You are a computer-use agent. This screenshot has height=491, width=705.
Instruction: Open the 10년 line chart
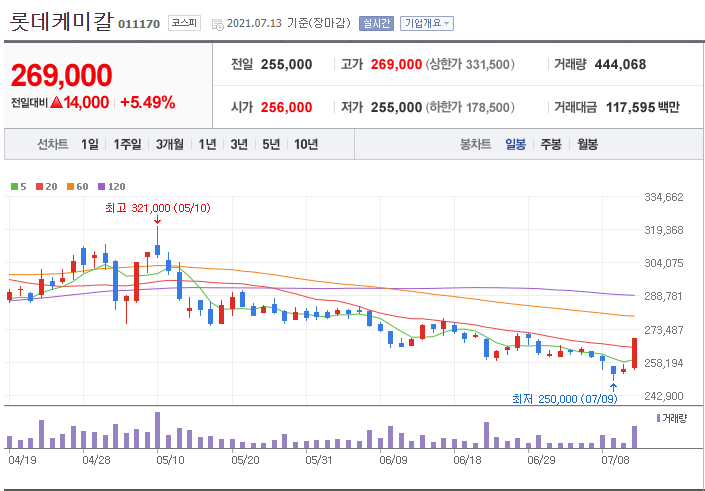(306, 144)
